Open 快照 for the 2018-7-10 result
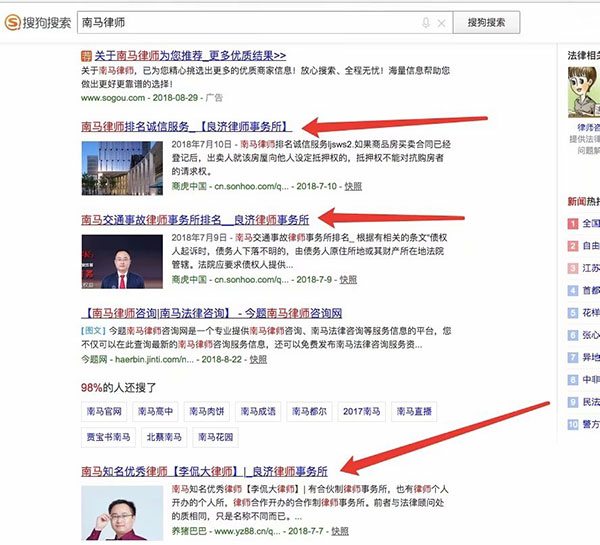 point(353,186)
